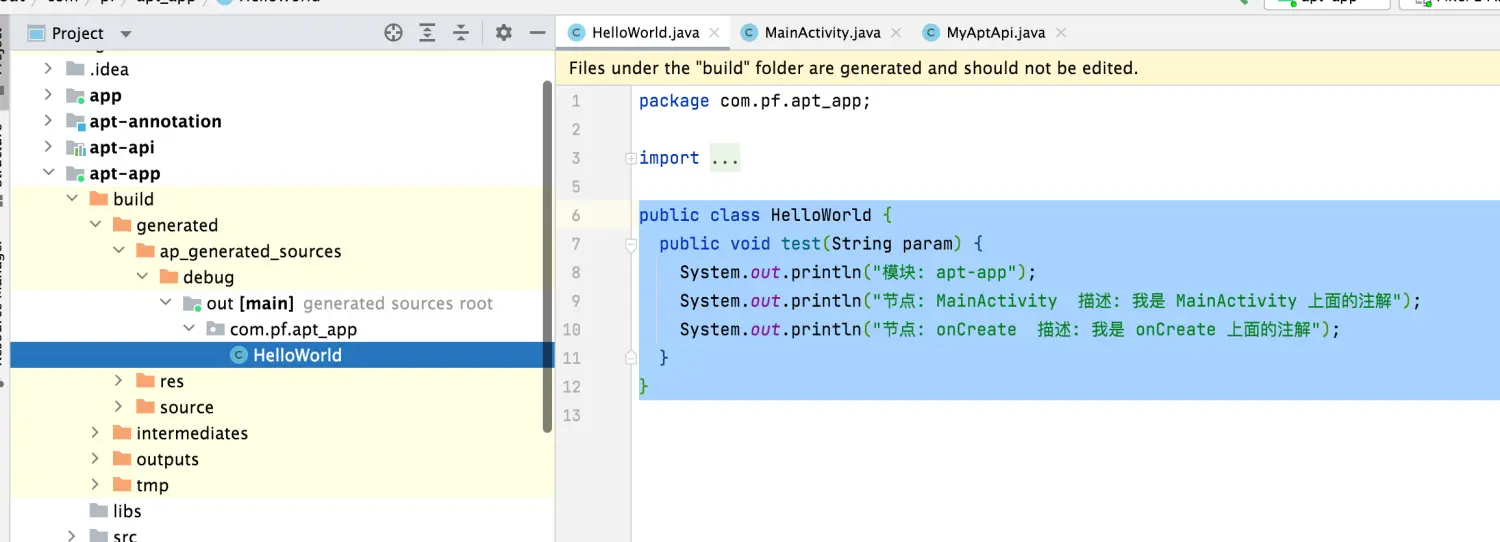This screenshot has width=1500, height=542.
Task: Expand the intermediates folder
Action: 95,433
